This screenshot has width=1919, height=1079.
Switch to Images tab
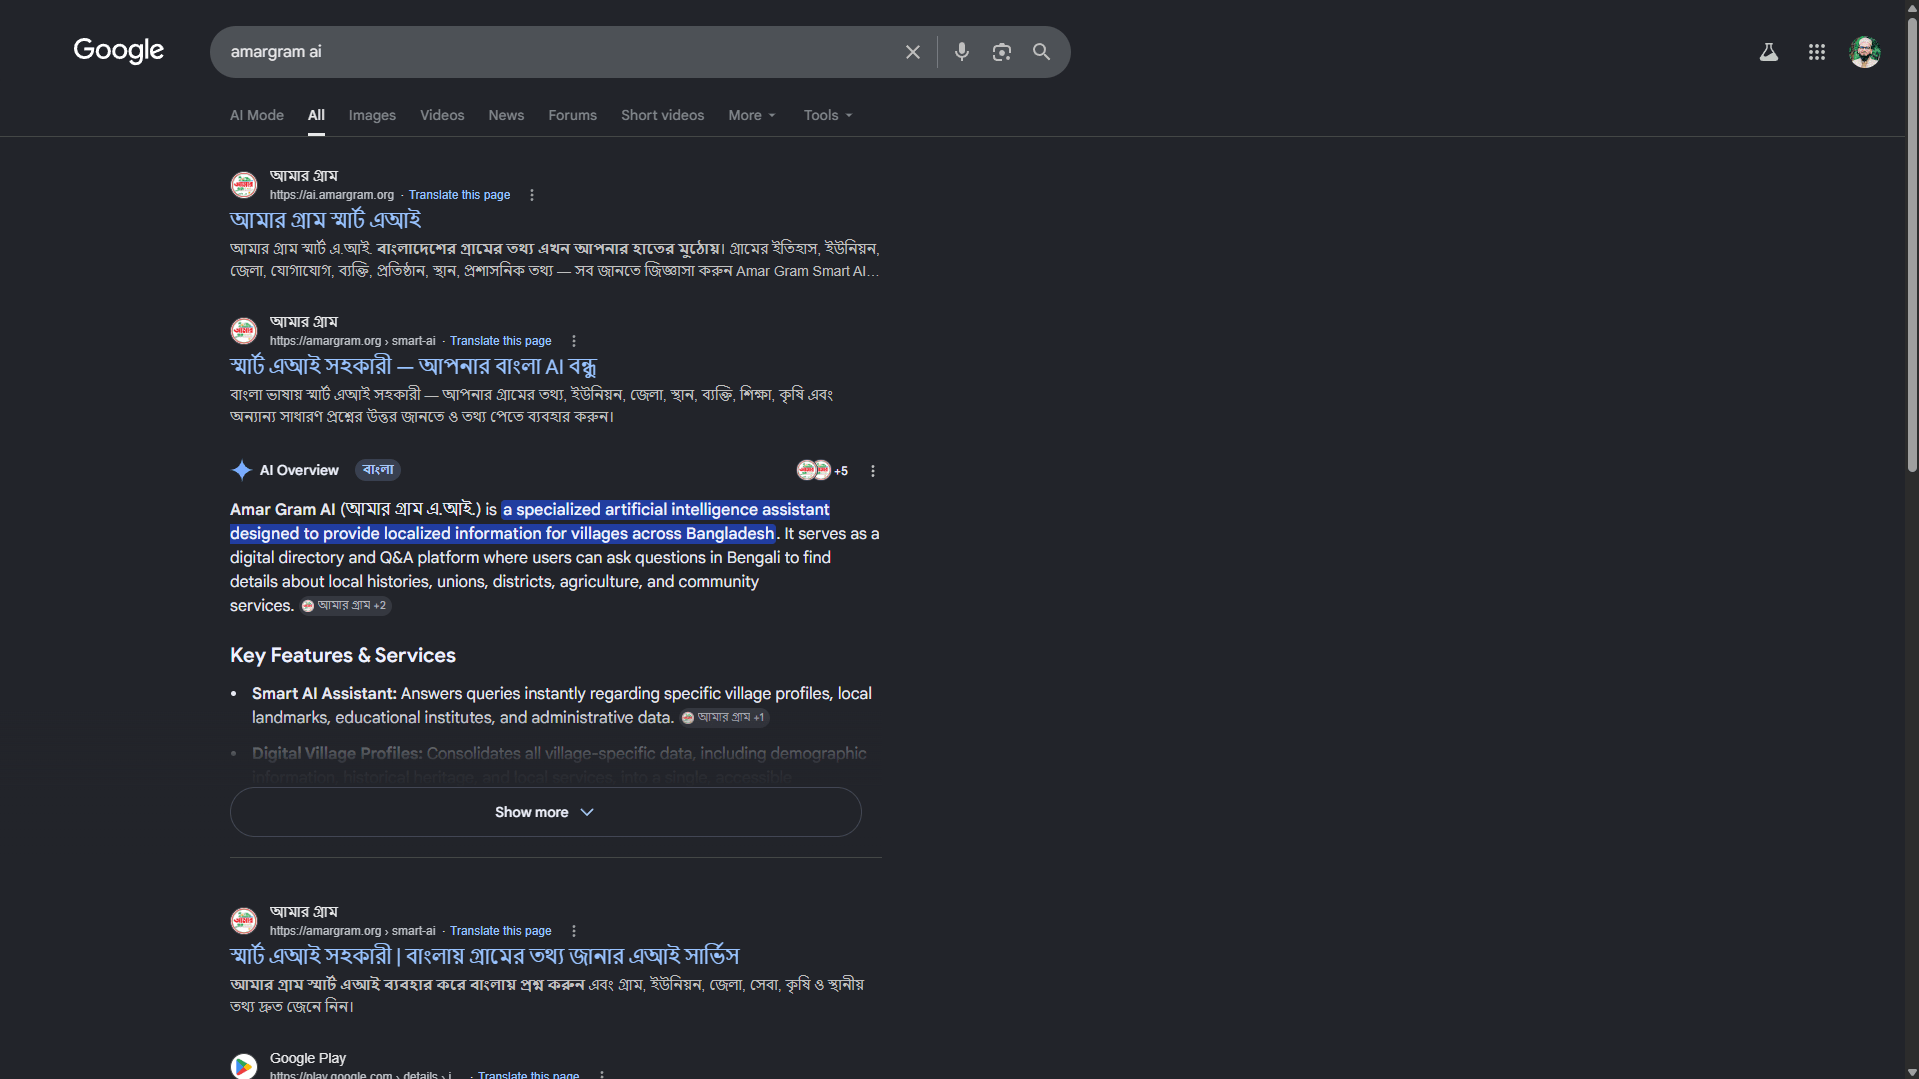372,115
